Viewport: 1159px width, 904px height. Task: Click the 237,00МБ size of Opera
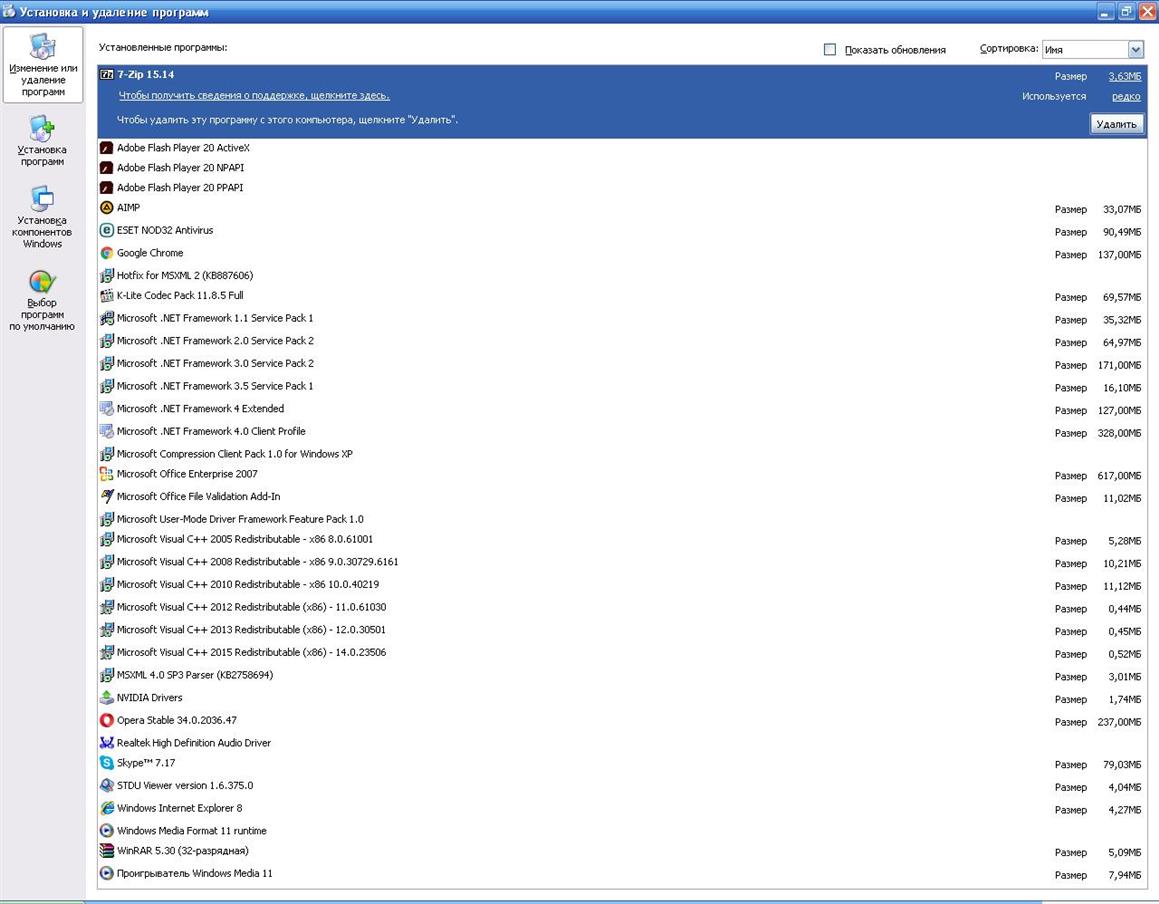click(x=1119, y=722)
